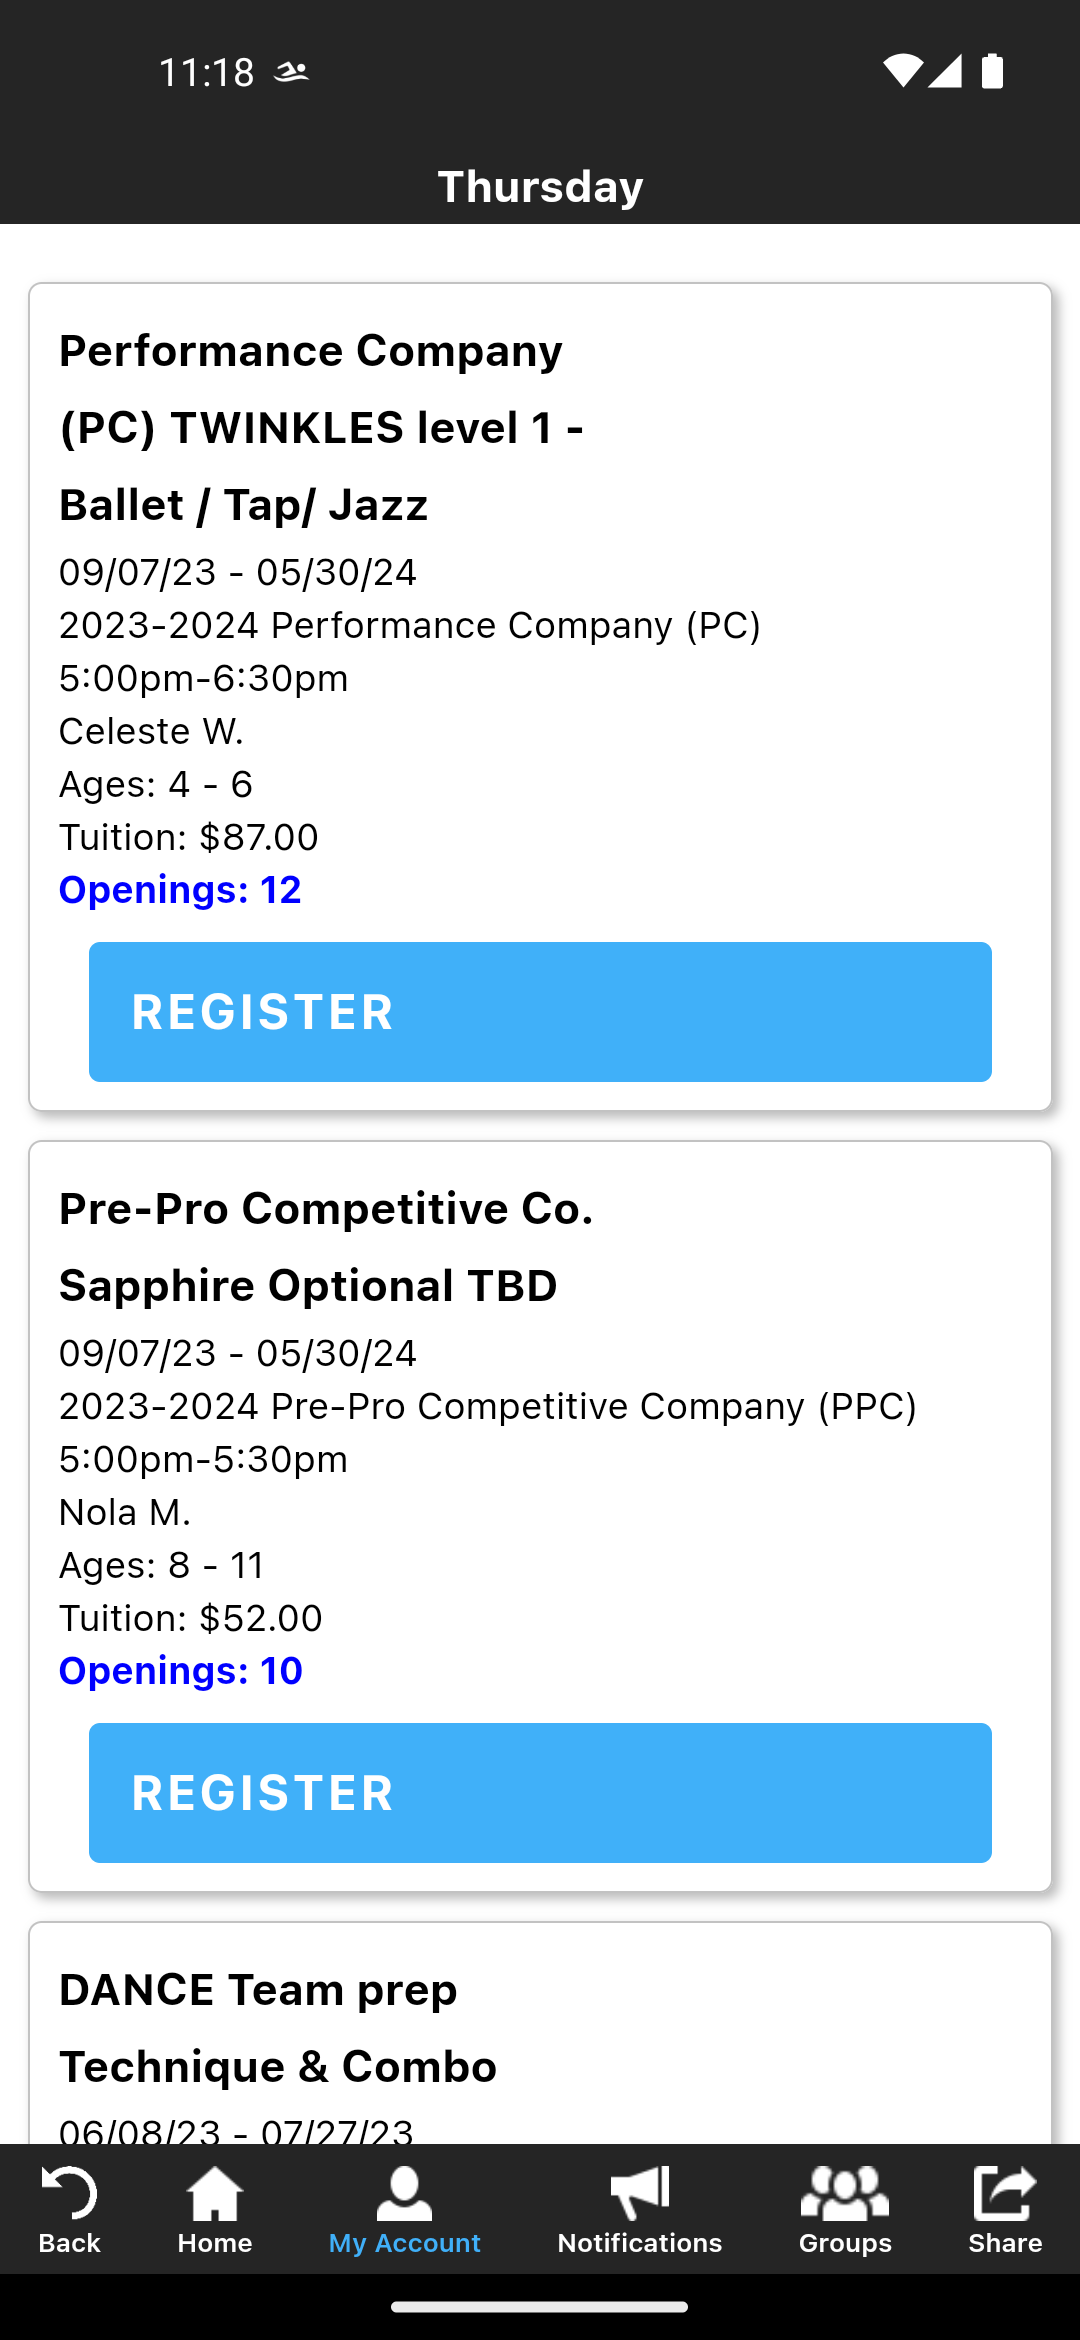Go to Home via house icon

(x=215, y=2193)
